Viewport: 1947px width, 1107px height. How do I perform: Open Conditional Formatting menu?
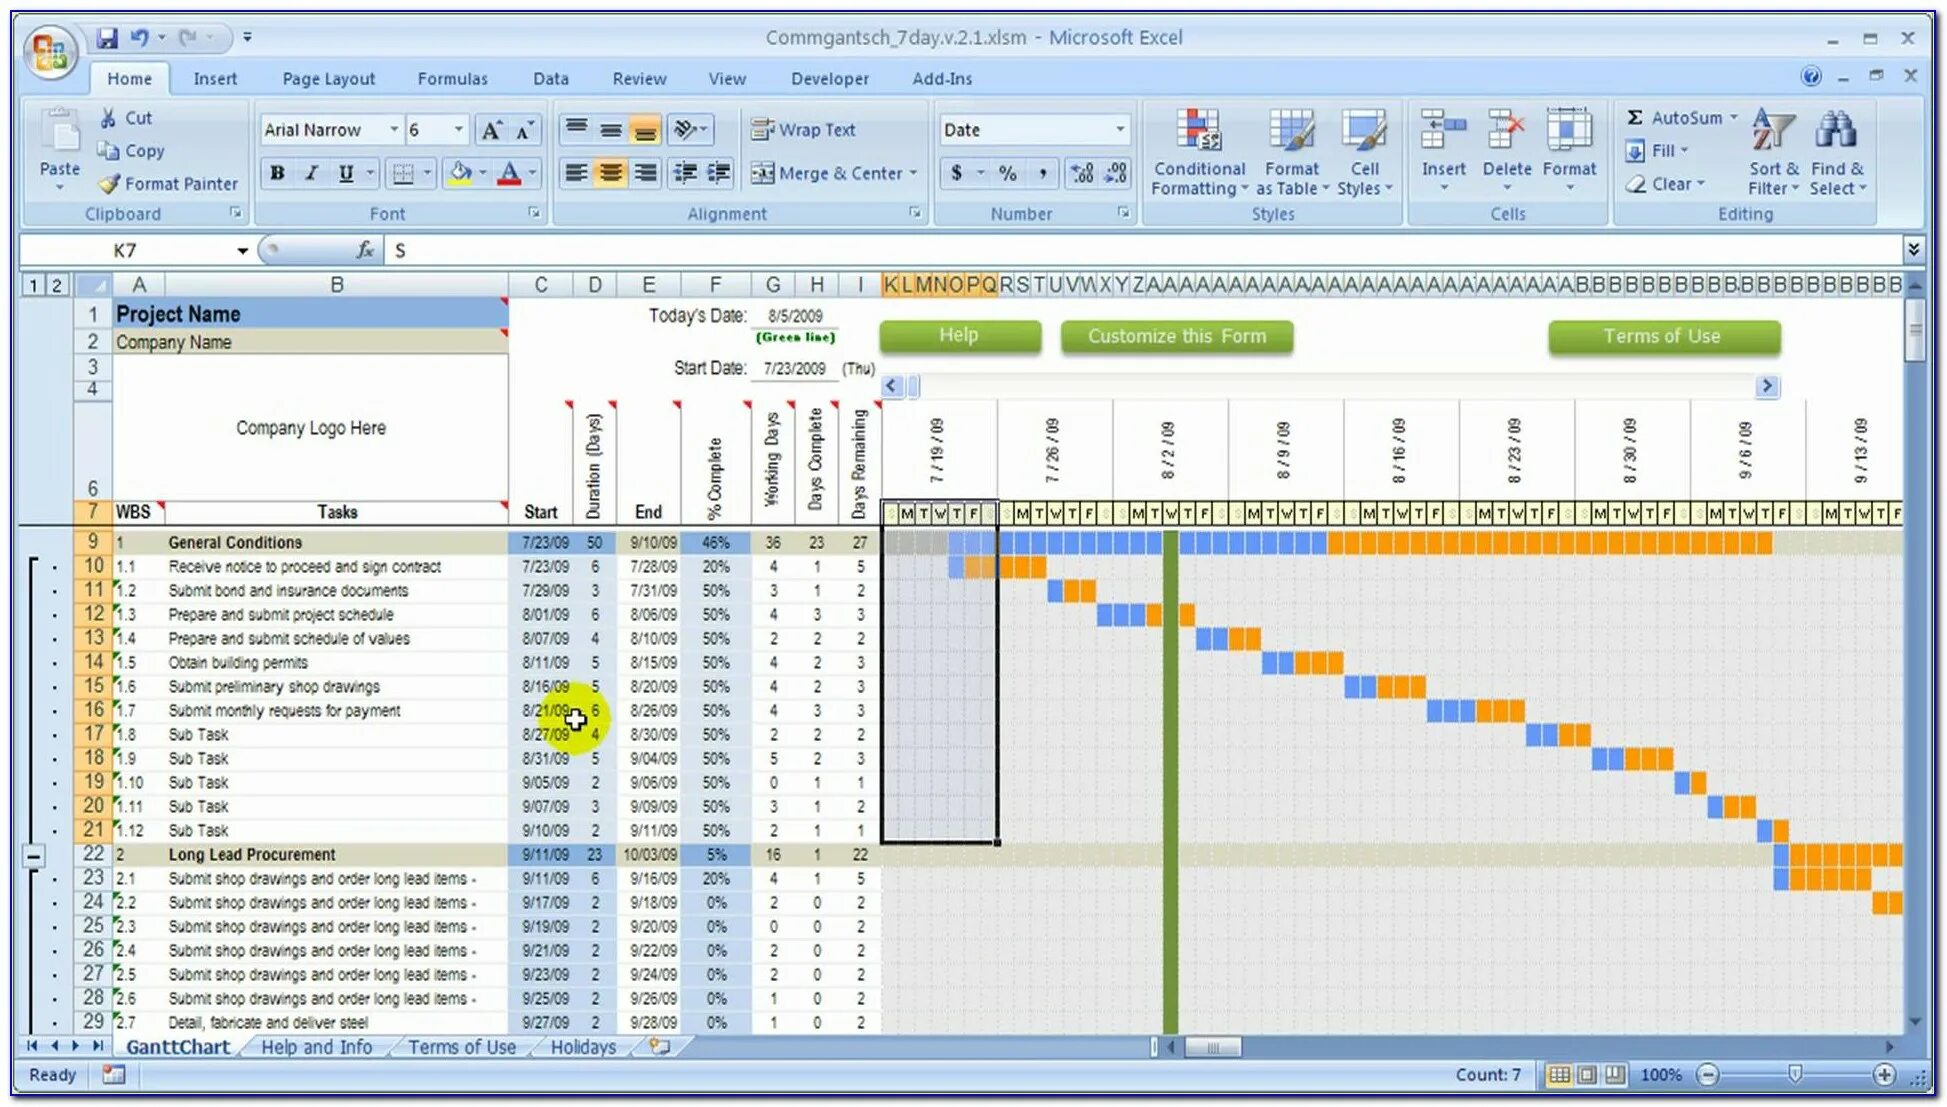click(x=1198, y=152)
